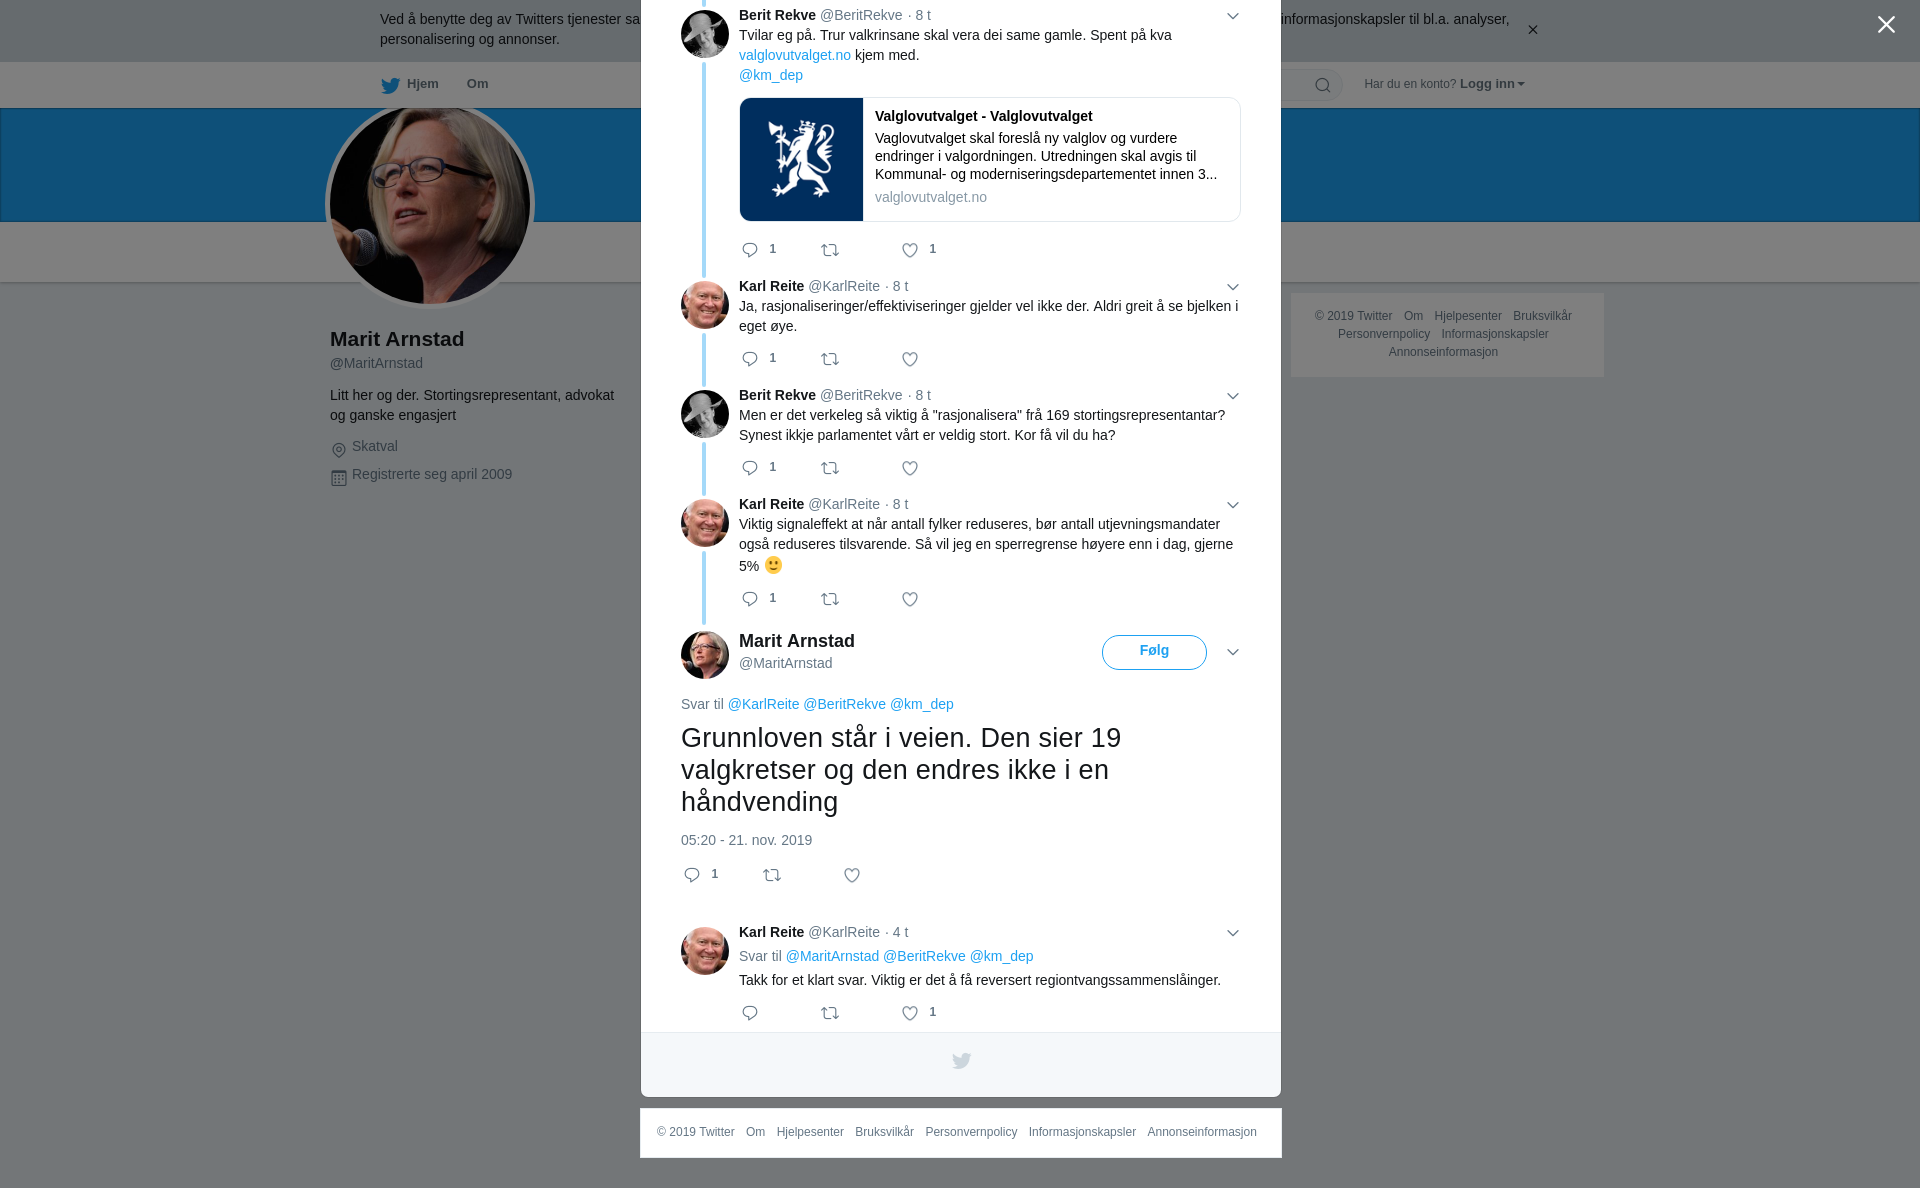Expand options for Karl Reite's 4 t reply
Image resolution: width=1920 pixels, height=1188 pixels.
1233,934
